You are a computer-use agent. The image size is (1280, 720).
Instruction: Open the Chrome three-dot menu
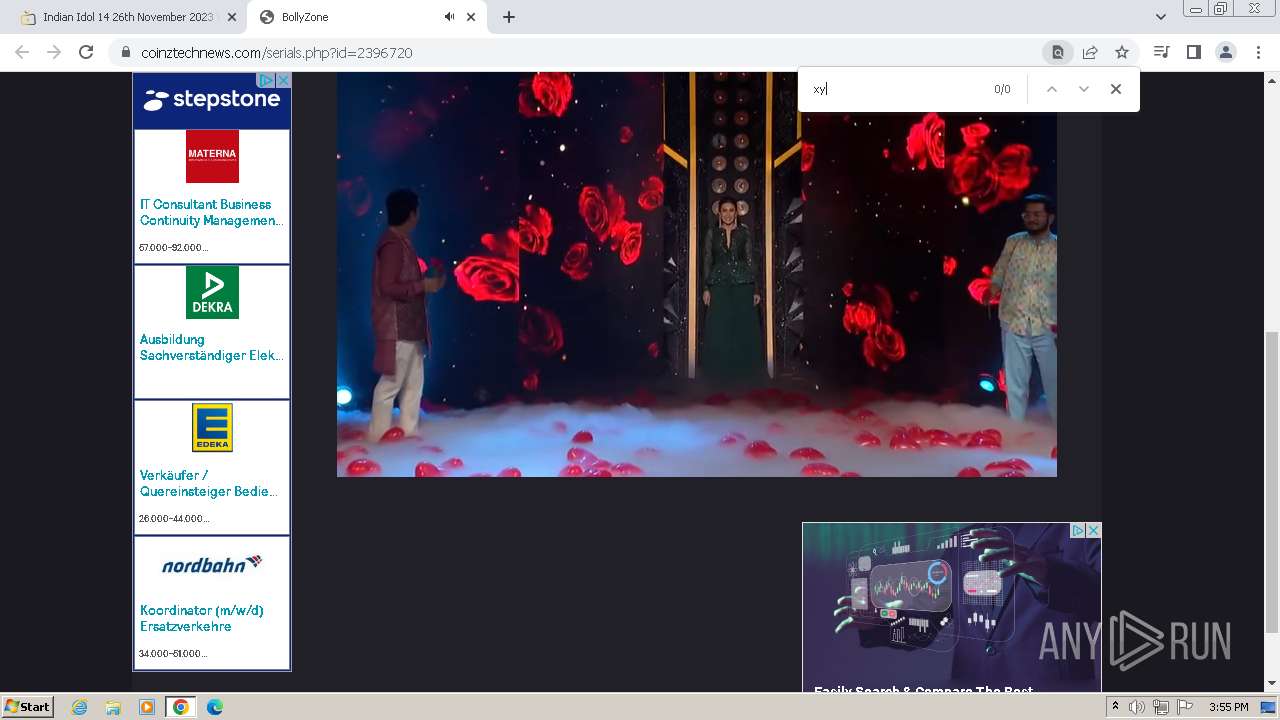[1258, 52]
